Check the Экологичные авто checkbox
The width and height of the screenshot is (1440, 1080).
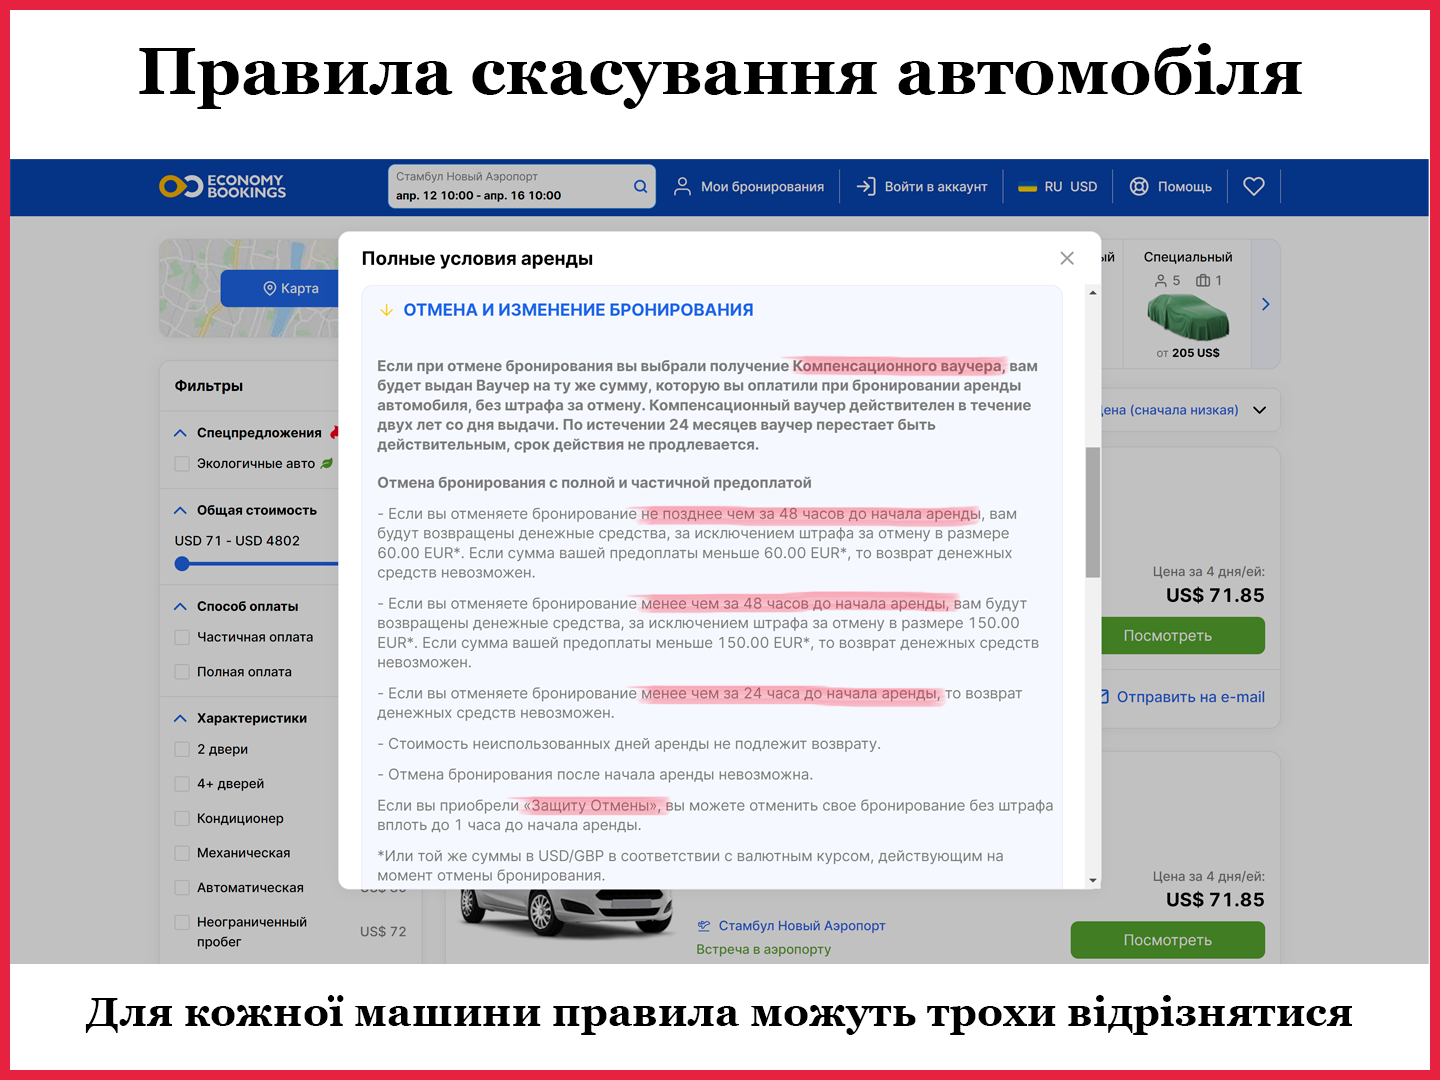[x=182, y=464]
